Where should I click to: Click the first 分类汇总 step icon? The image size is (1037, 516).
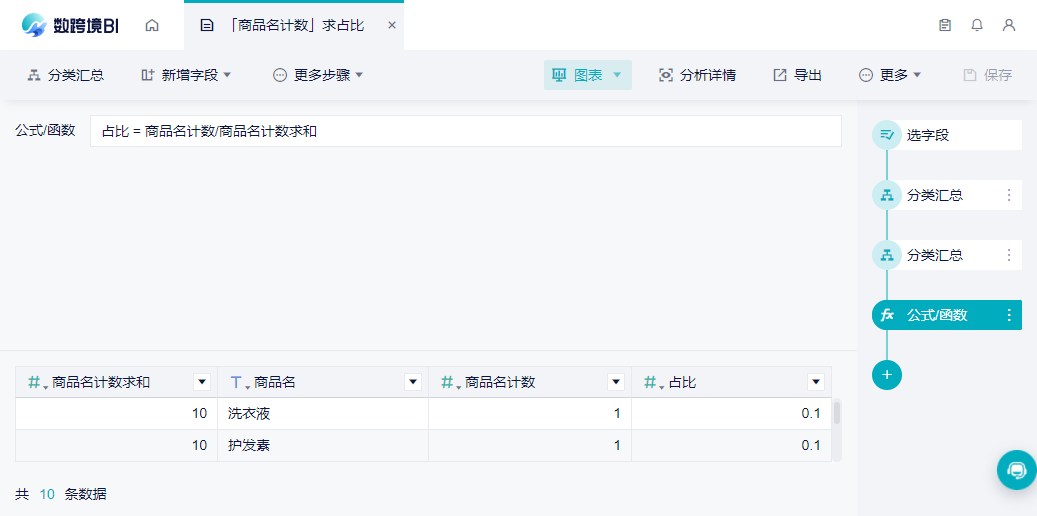coord(887,195)
